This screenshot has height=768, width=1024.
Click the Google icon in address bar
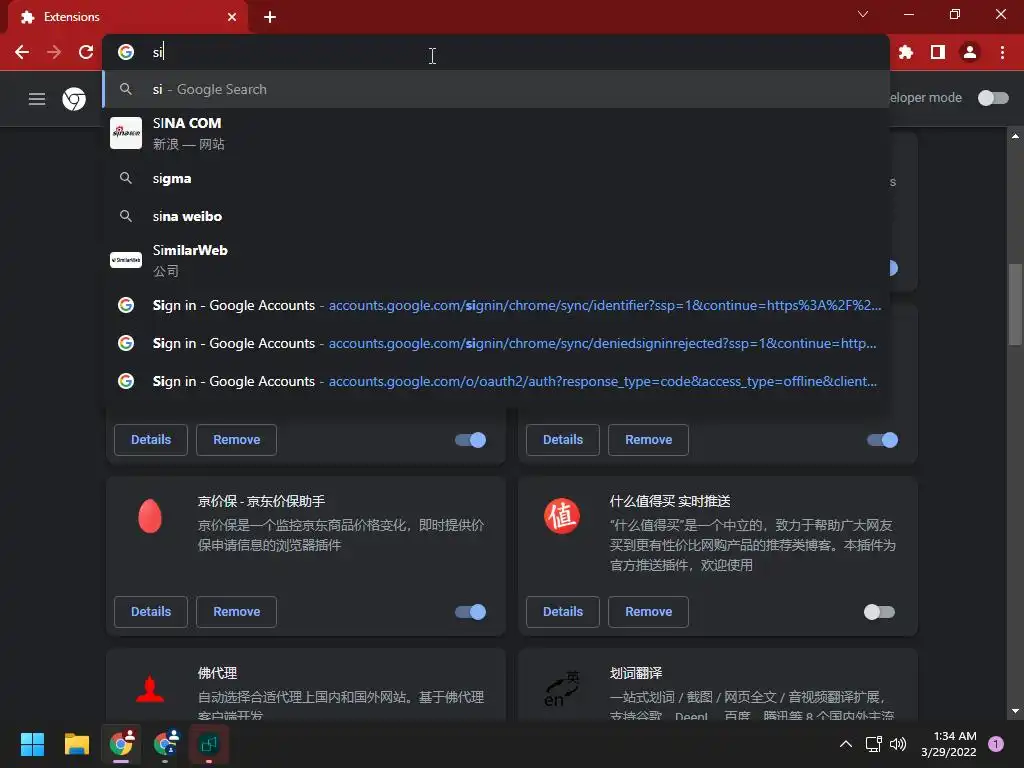[x=126, y=52]
